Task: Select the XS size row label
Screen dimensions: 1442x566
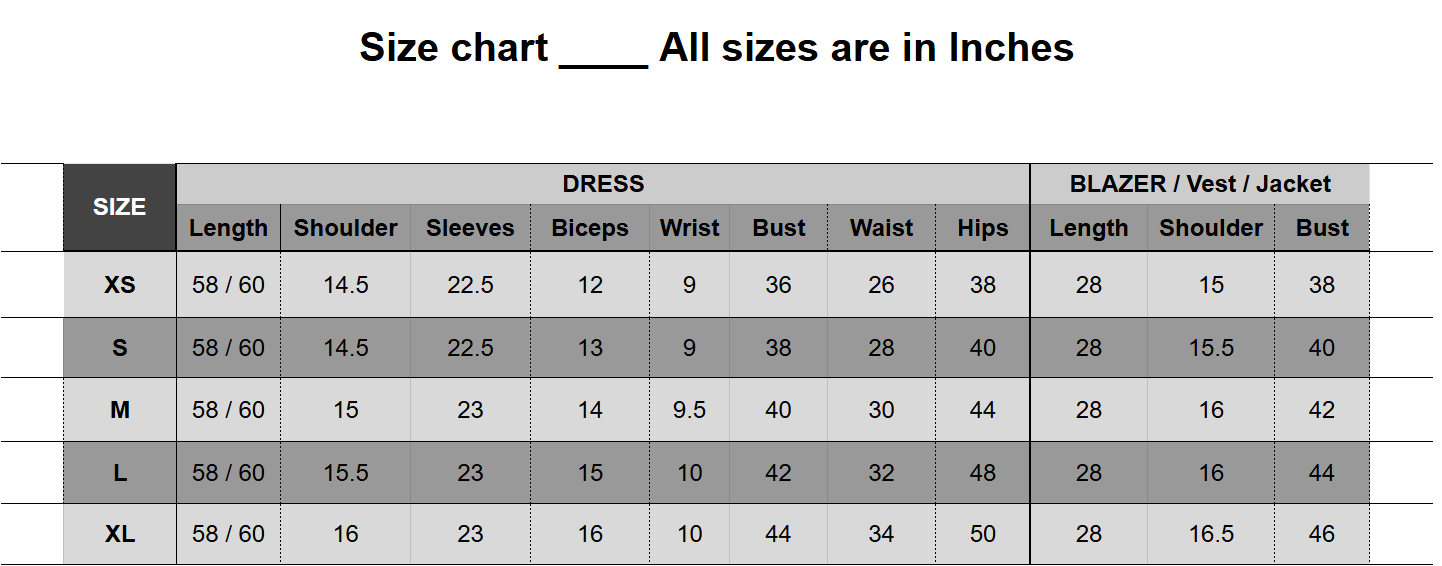Action: (120, 285)
